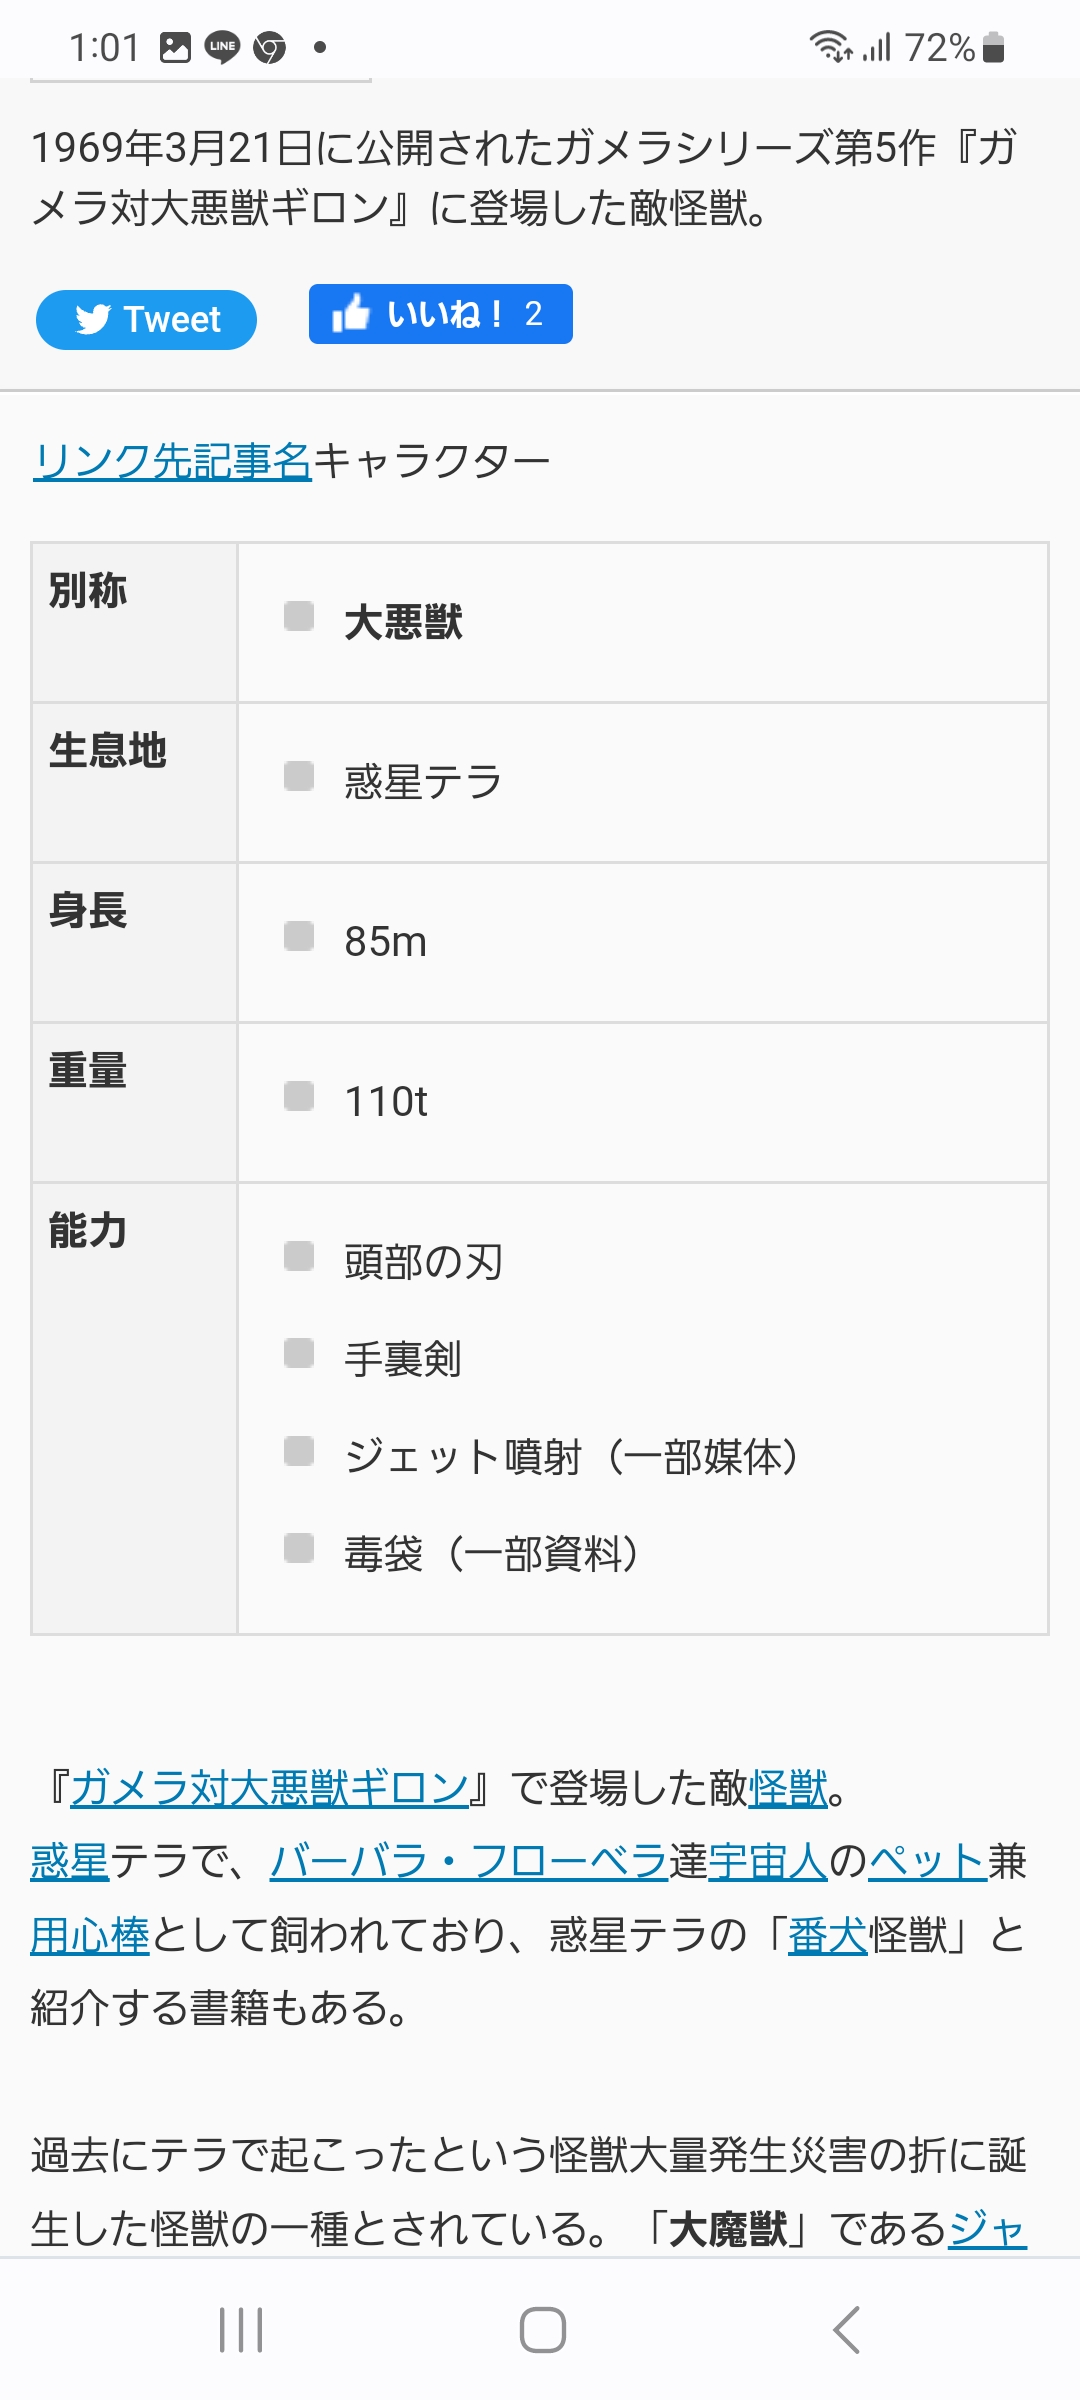Open the リンク先記事名 link
The image size is (1080, 2400).
coord(172,461)
